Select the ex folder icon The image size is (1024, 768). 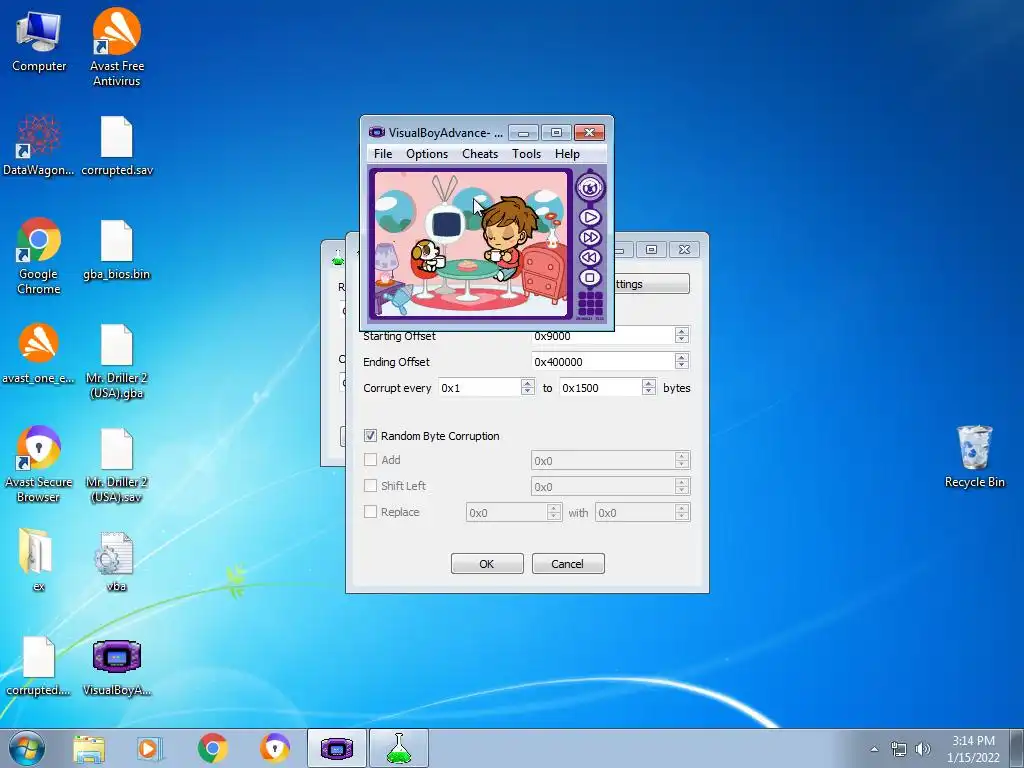(39, 560)
